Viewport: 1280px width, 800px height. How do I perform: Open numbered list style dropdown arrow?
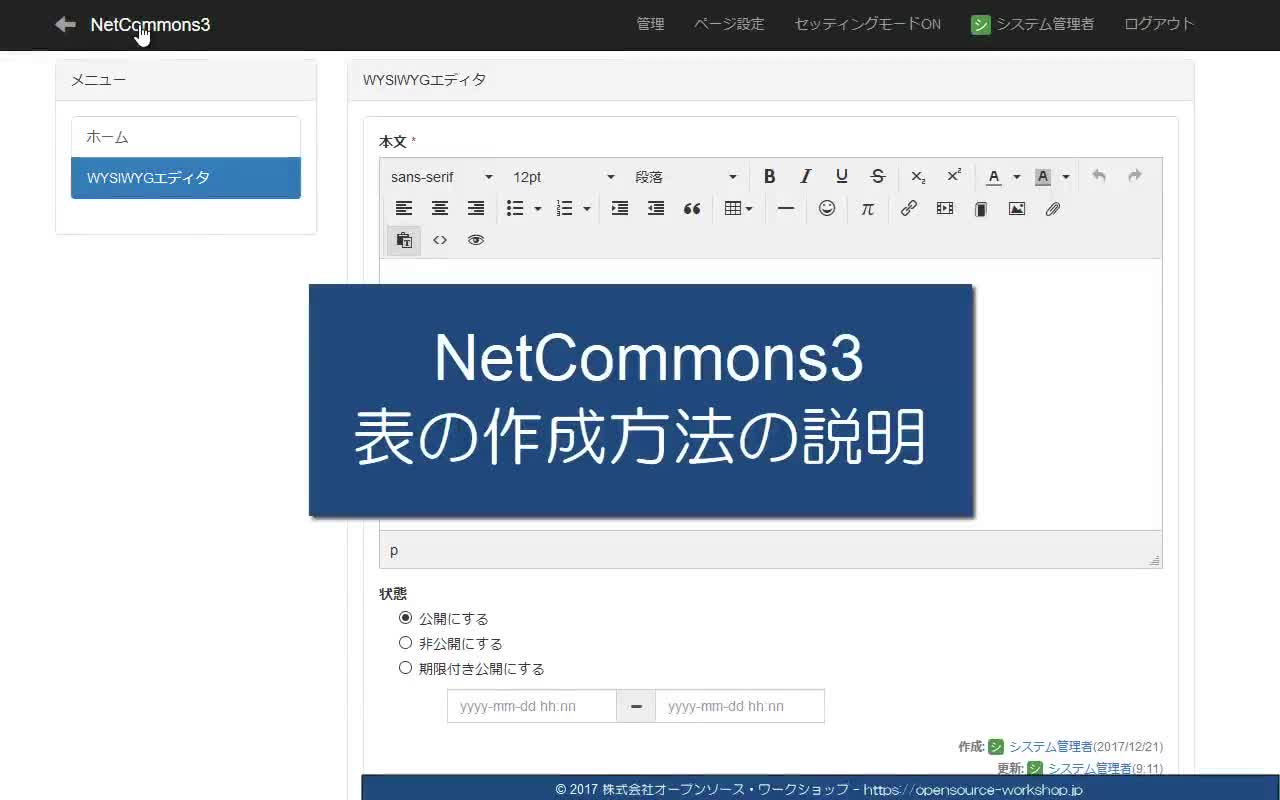coord(586,209)
